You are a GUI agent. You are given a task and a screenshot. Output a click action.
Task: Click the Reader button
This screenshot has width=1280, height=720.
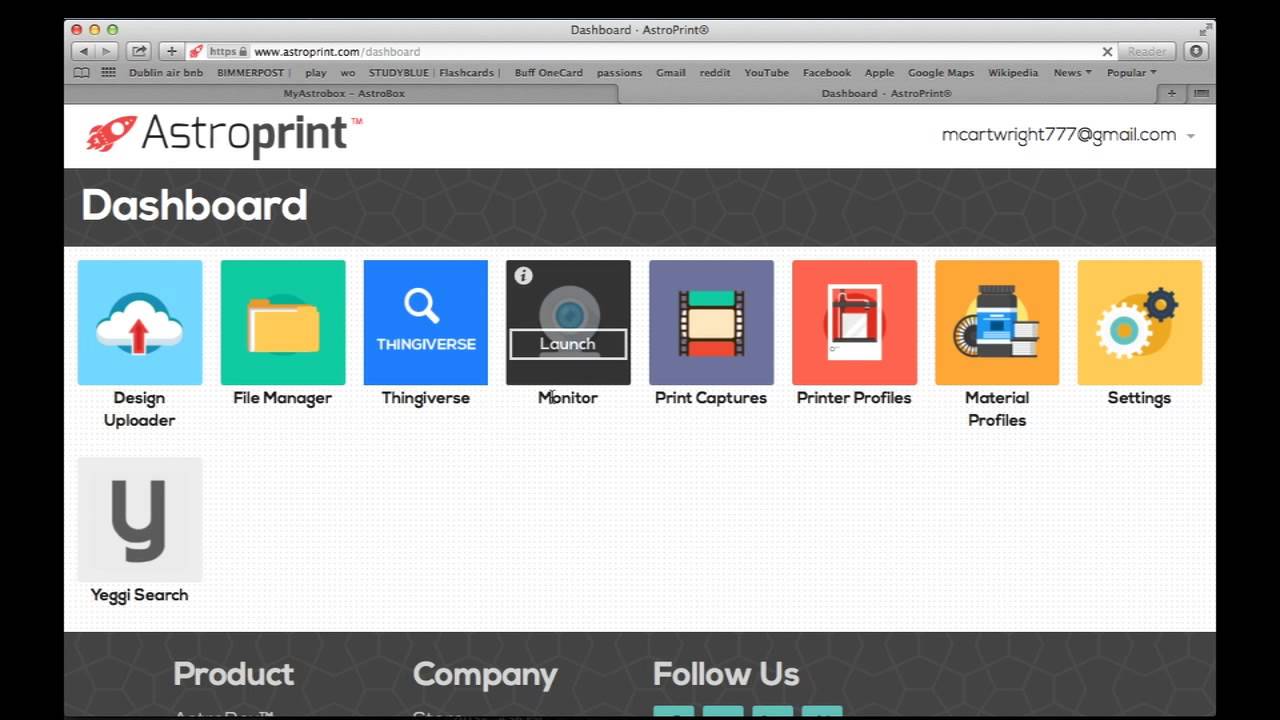tap(1147, 51)
